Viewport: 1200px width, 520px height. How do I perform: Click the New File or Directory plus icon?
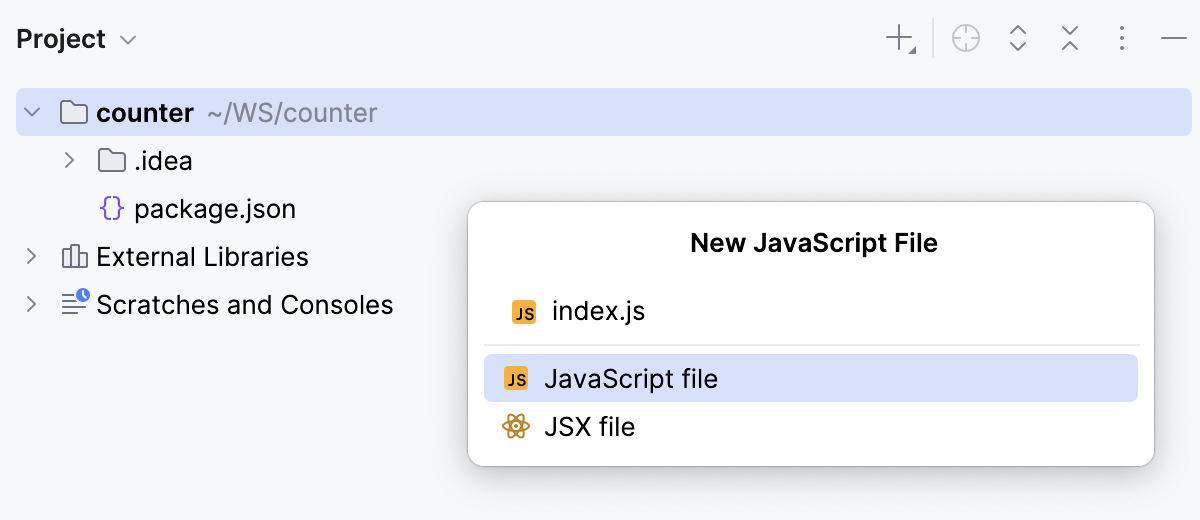[901, 39]
